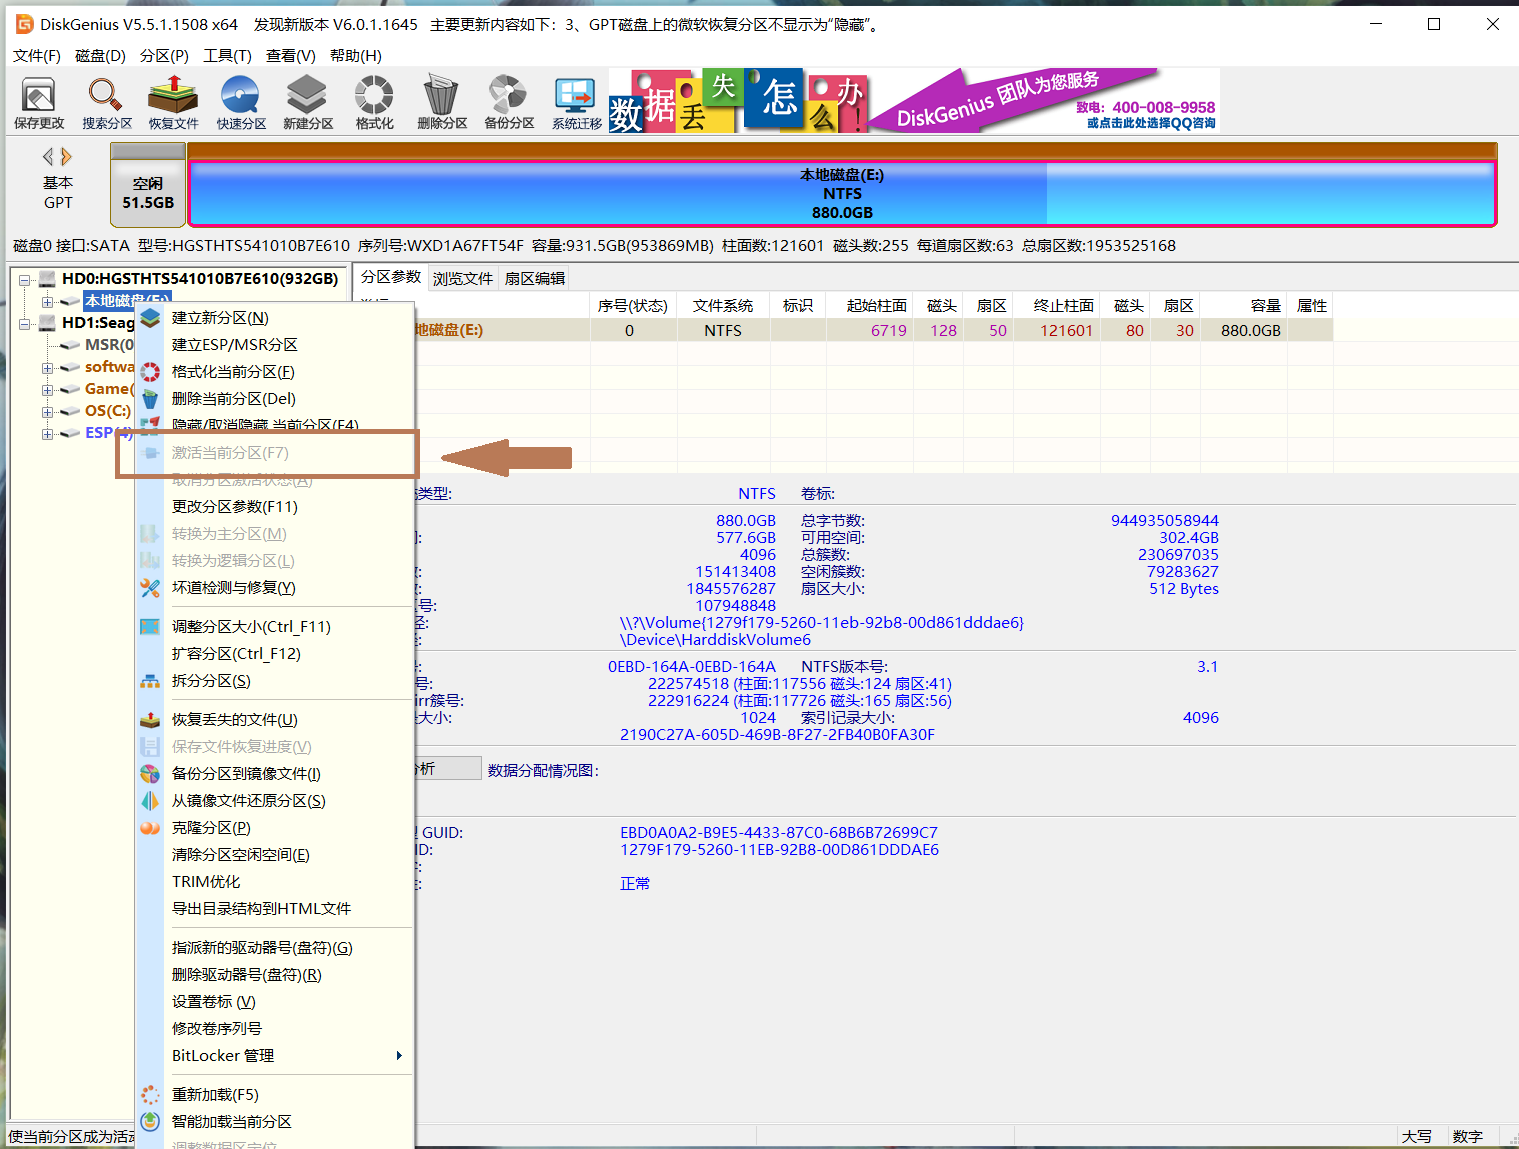Image resolution: width=1519 pixels, height=1149 pixels.
Task: Click the 备份分区 (Backup Partition) icon
Action: point(509,103)
